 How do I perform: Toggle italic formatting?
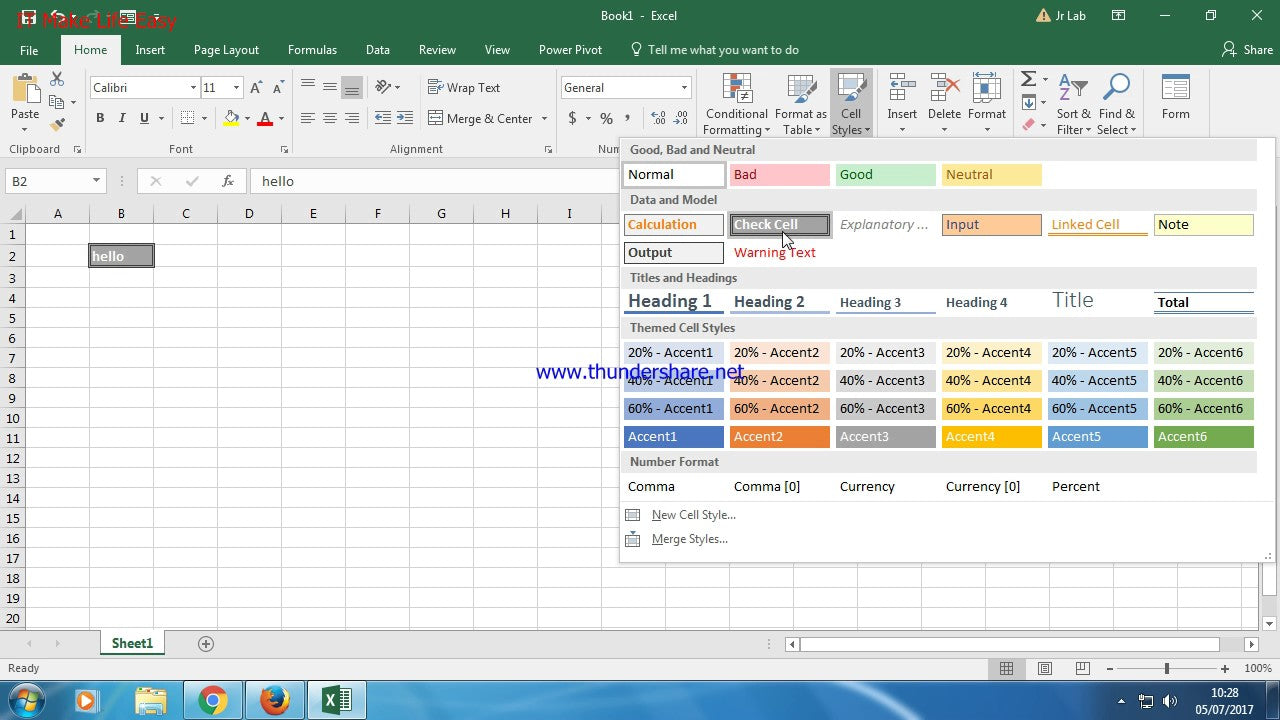pos(121,118)
